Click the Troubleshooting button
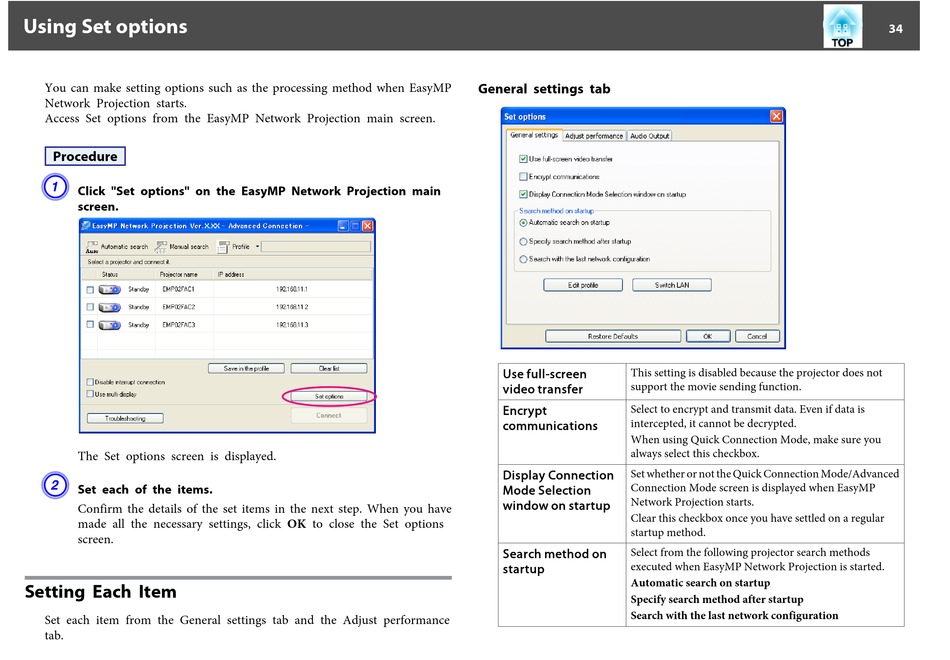 coord(125,418)
